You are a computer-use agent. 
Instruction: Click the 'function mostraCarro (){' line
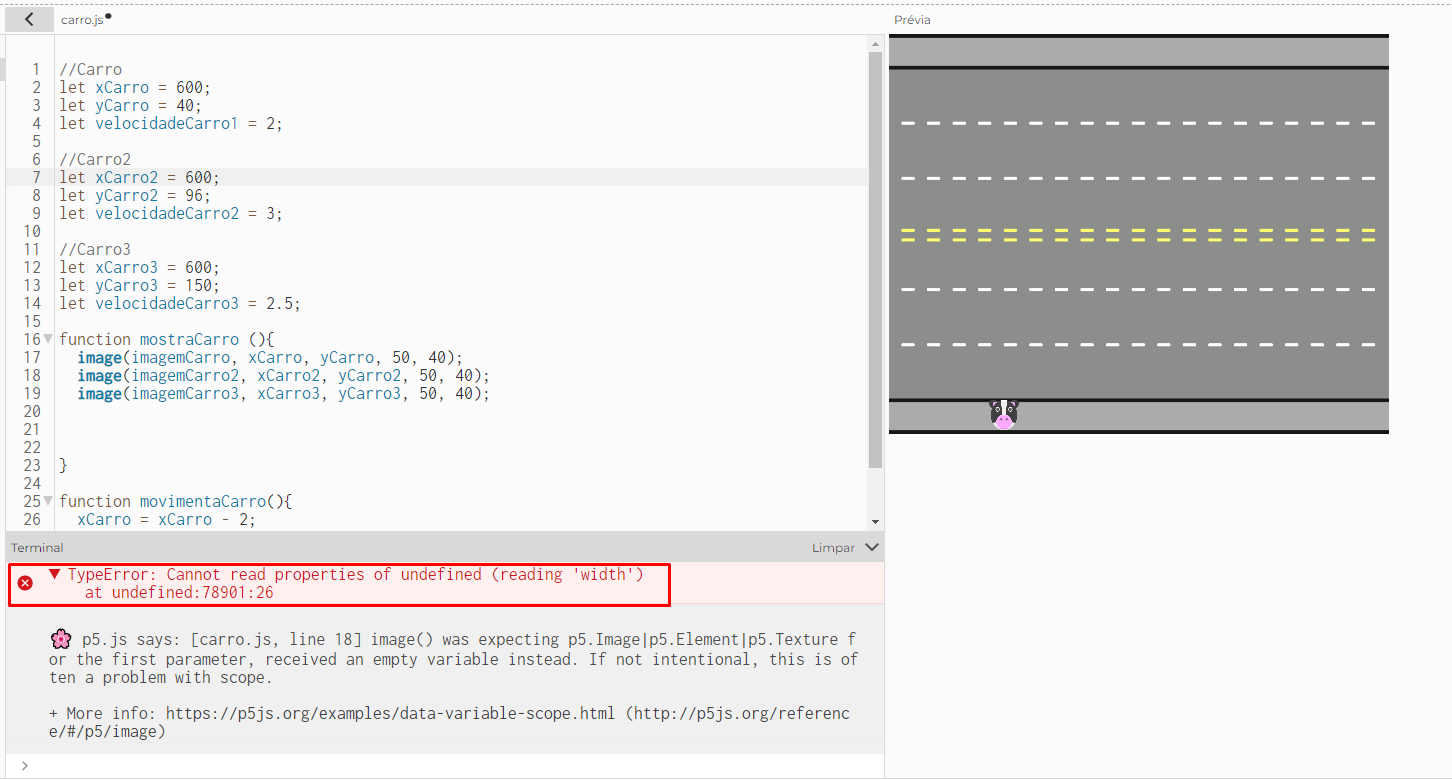click(166, 340)
